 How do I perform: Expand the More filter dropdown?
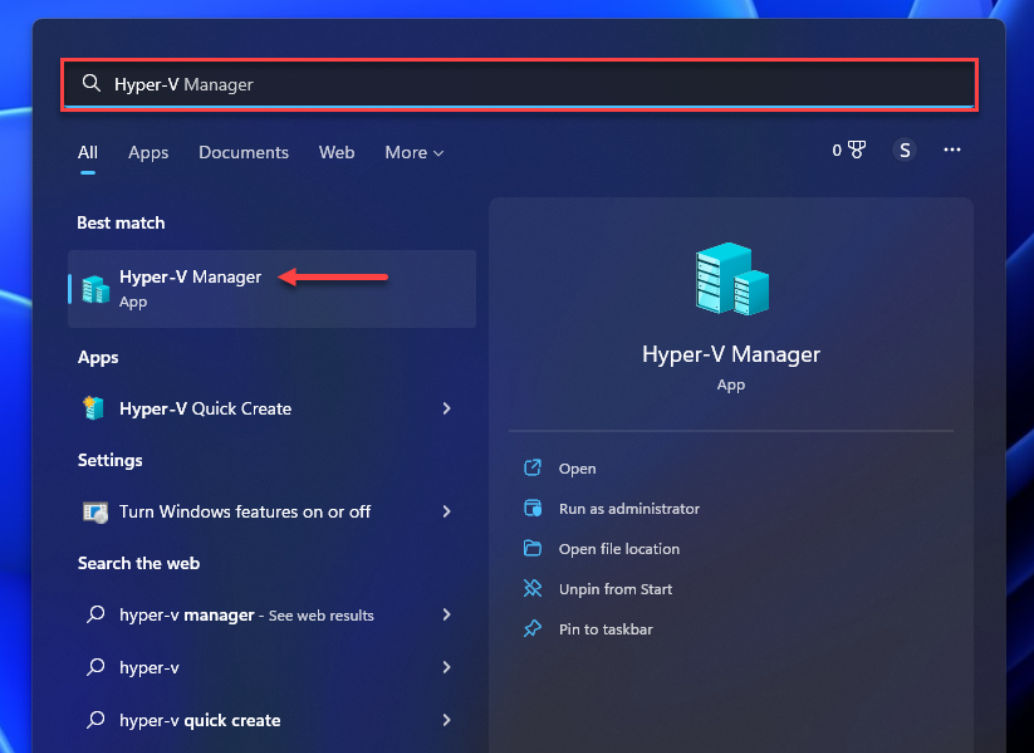[x=413, y=152]
